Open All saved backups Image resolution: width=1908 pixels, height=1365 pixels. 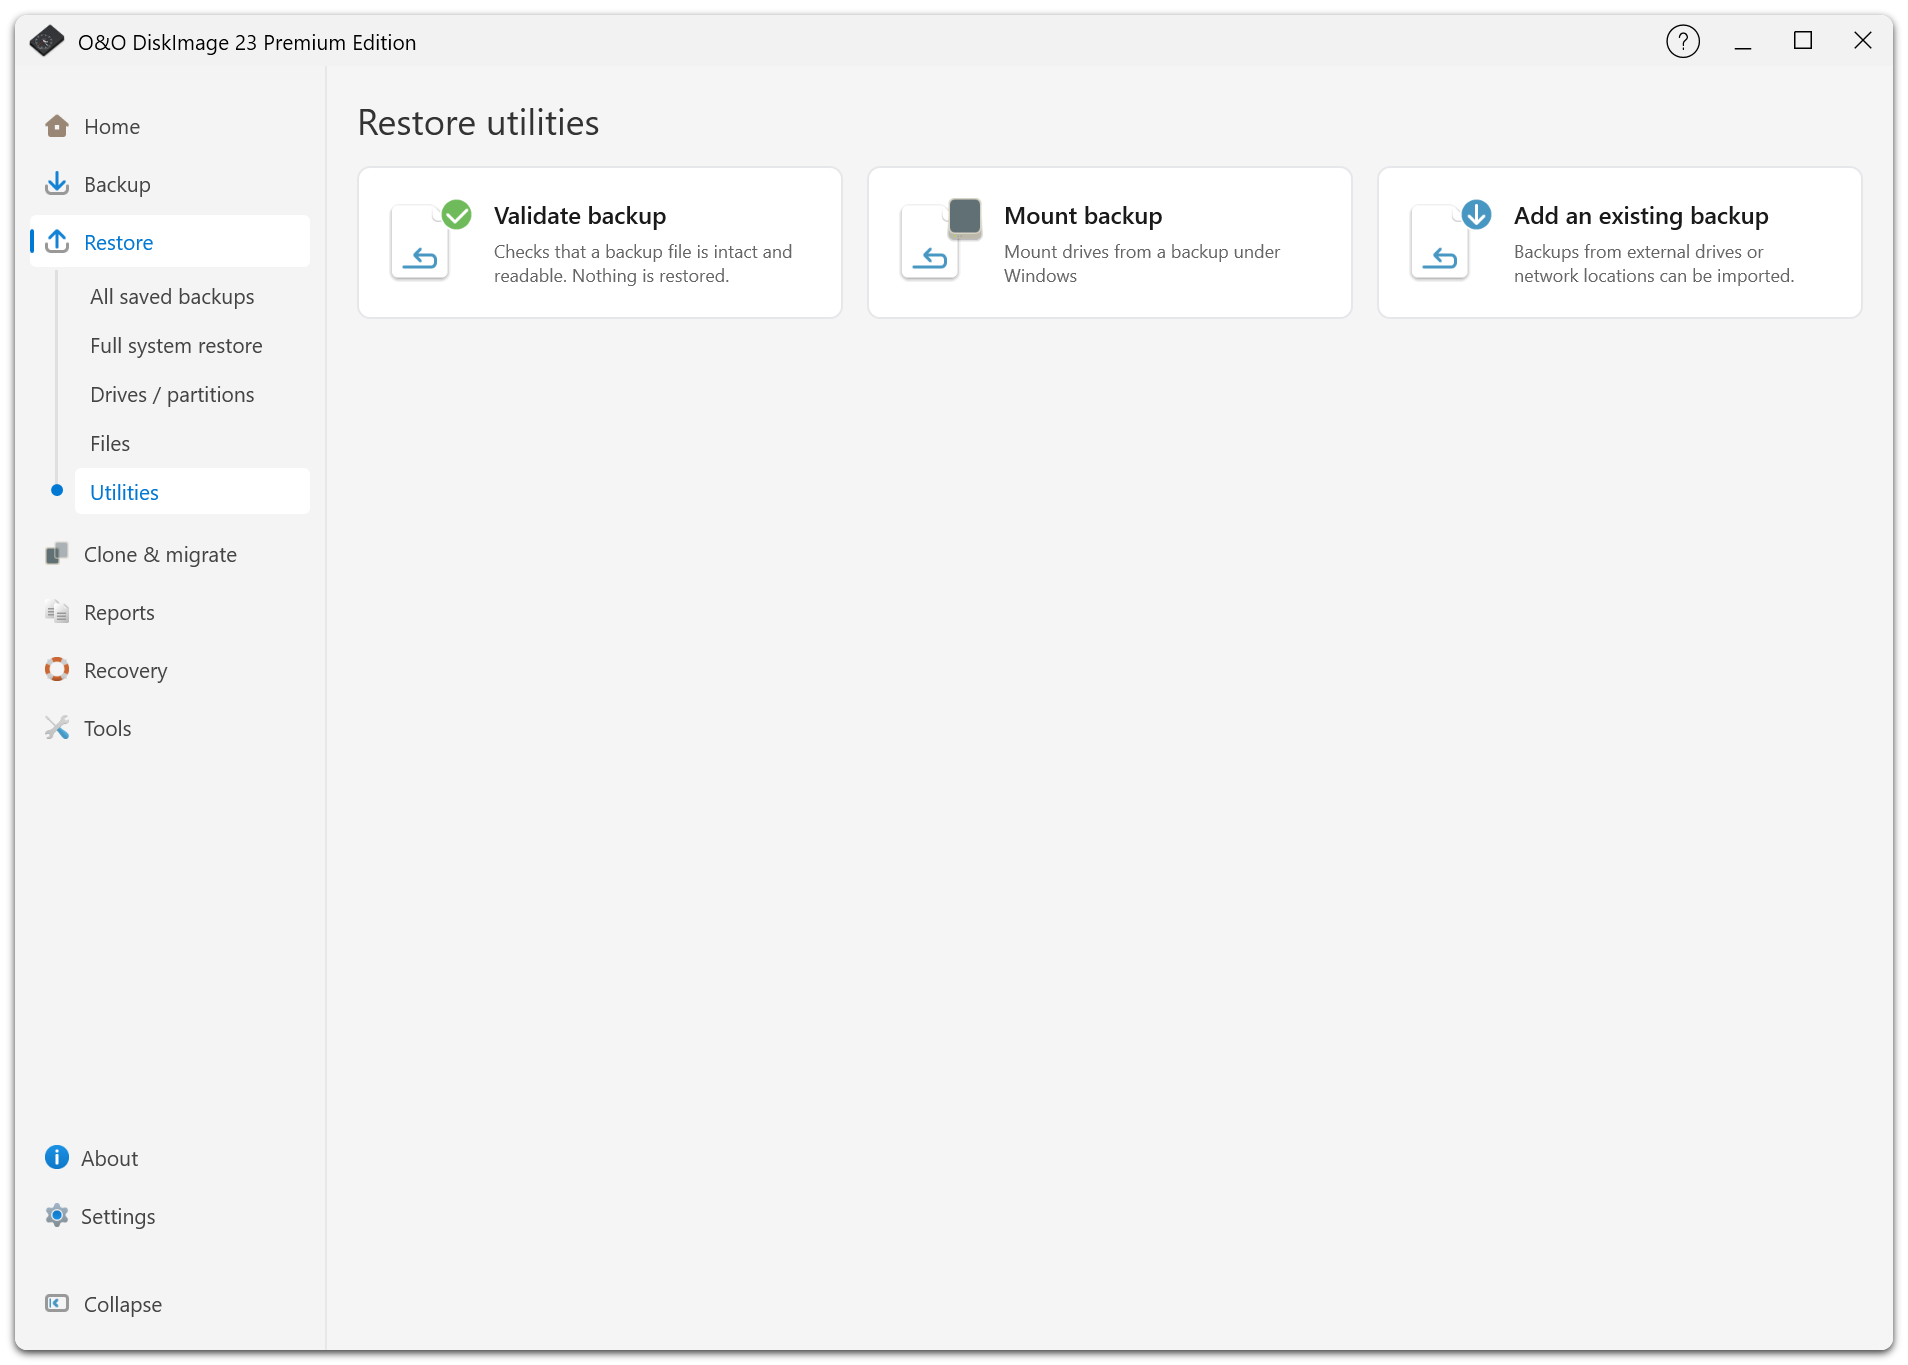(x=172, y=297)
